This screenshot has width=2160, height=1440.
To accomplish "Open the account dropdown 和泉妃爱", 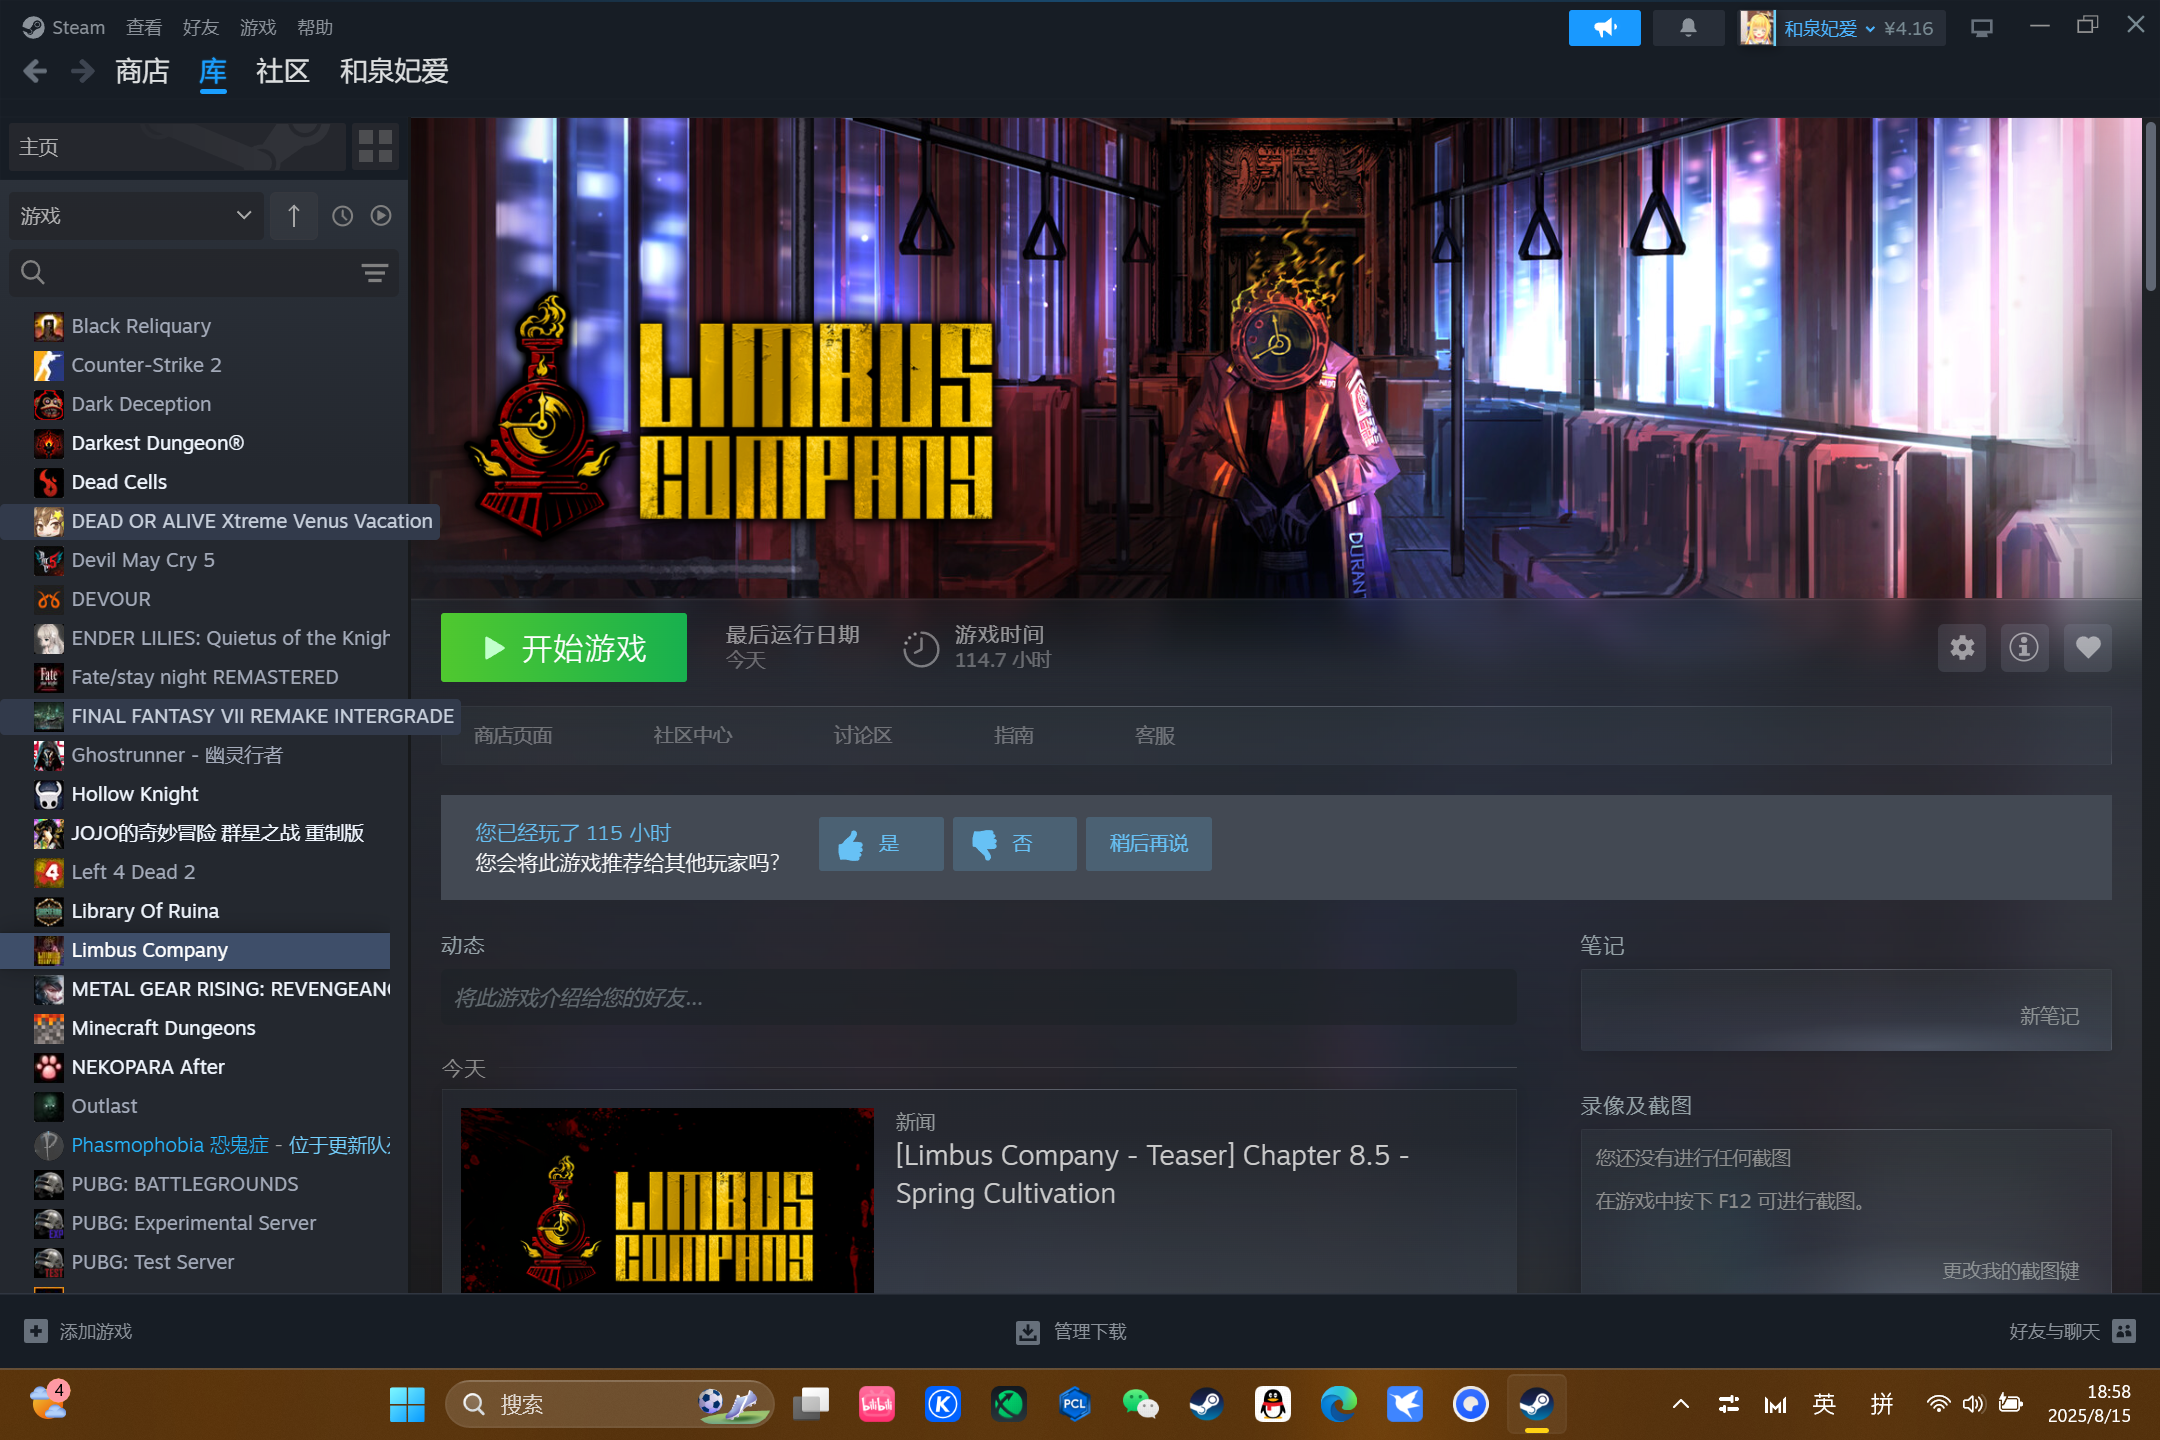I will pos(1829,28).
